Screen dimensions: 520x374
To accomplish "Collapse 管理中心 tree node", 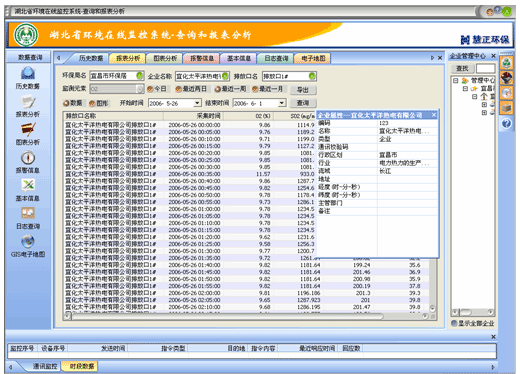I will tap(455, 81).
